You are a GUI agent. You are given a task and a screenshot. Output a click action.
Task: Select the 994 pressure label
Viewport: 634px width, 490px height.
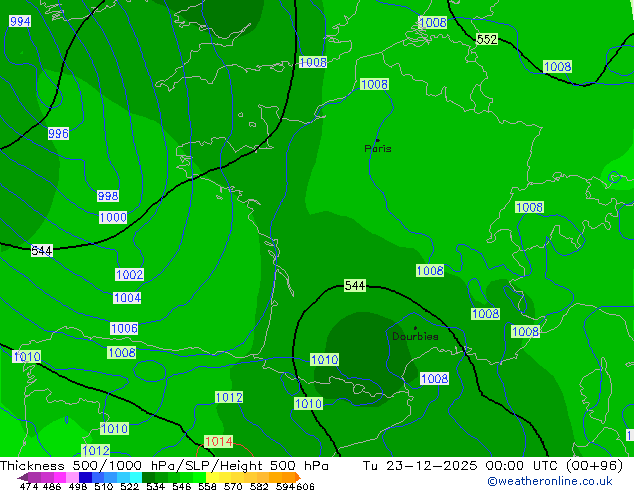20,21
